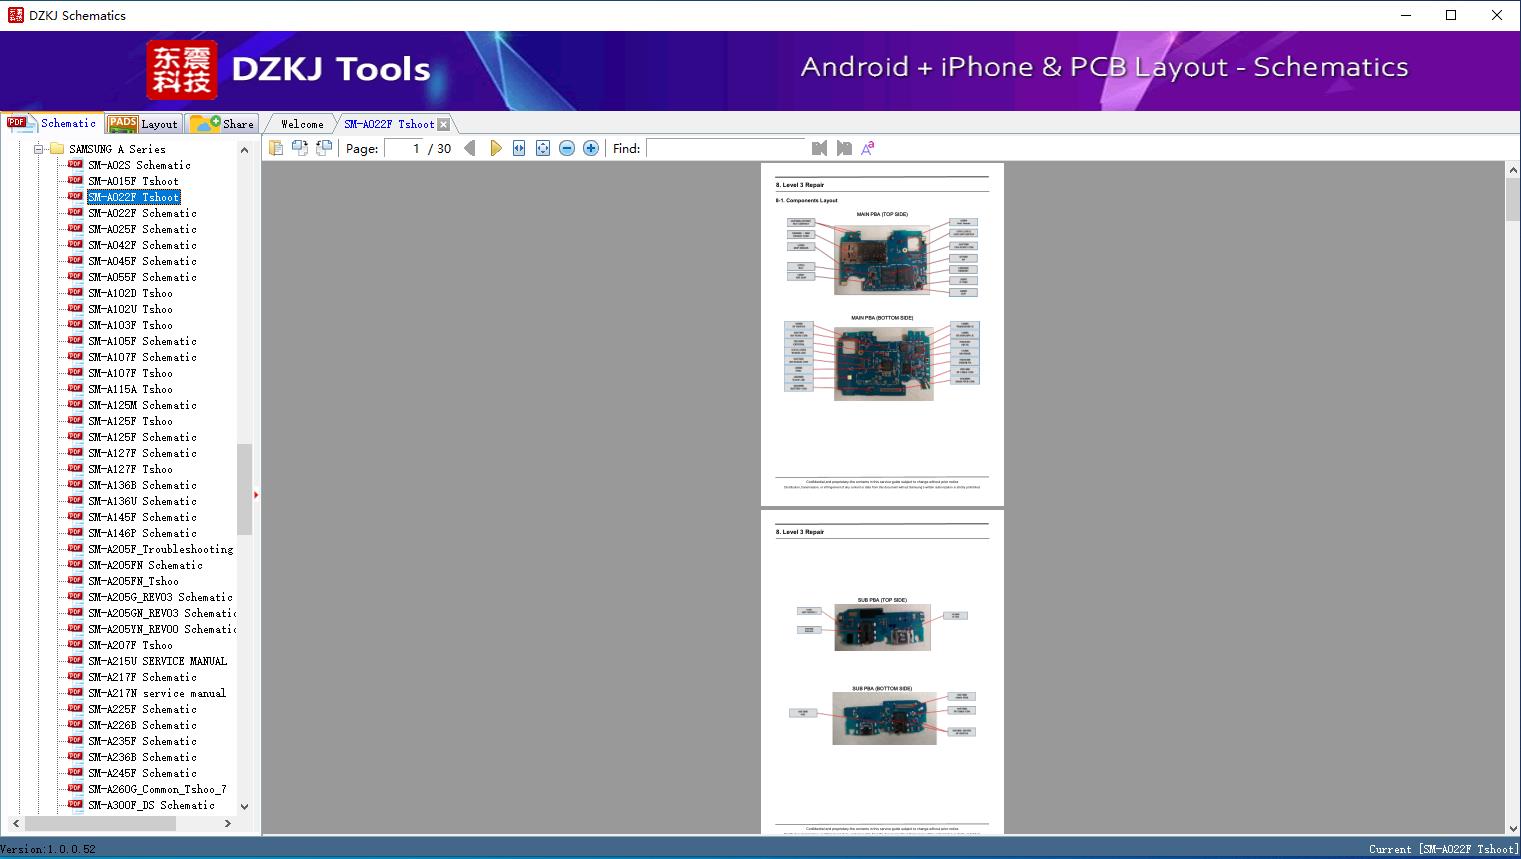Click the PDF icon beside SM-A042F Schematic
This screenshot has height=859, width=1521.
pyautogui.click(x=75, y=244)
